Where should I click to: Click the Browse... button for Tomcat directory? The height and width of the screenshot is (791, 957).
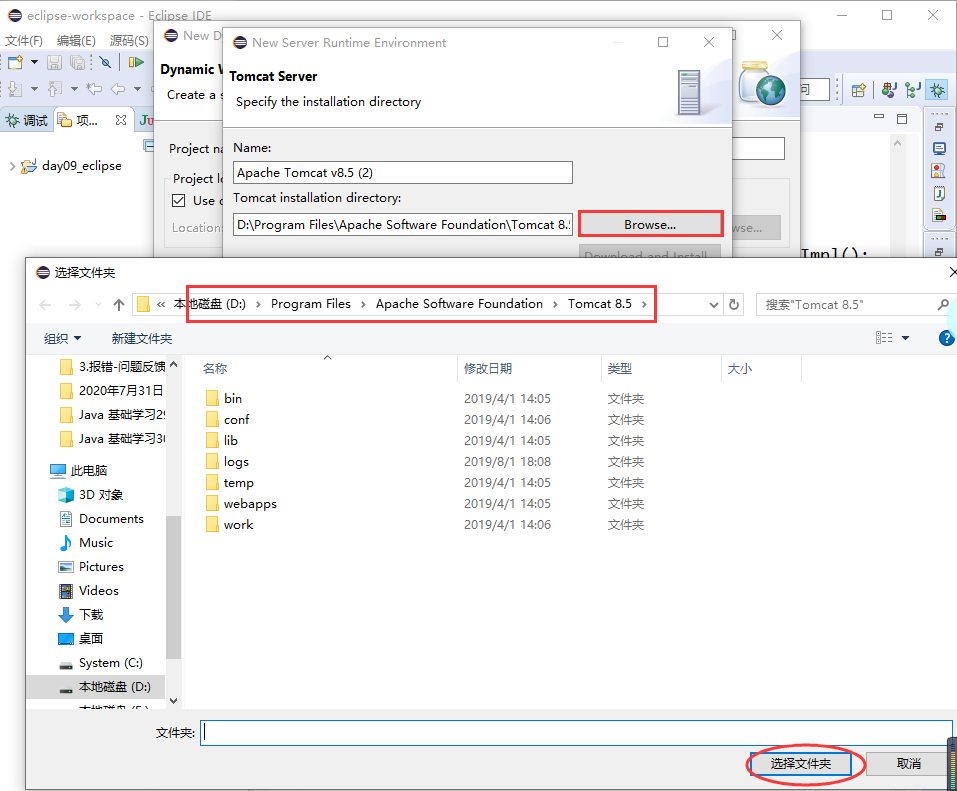(x=650, y=225)
